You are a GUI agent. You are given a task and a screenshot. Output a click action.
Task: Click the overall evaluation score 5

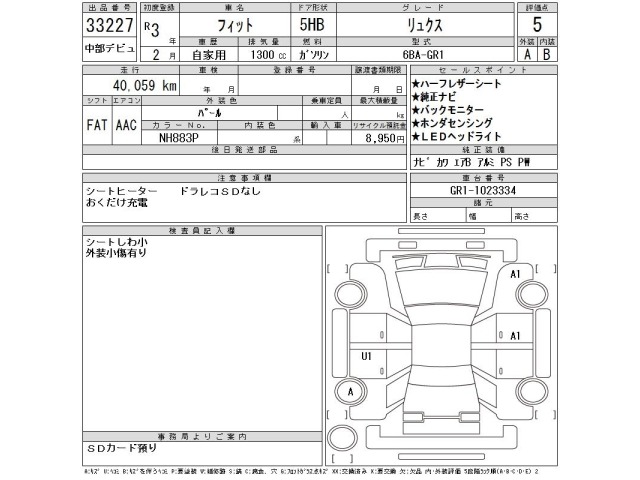coord(537,24)
